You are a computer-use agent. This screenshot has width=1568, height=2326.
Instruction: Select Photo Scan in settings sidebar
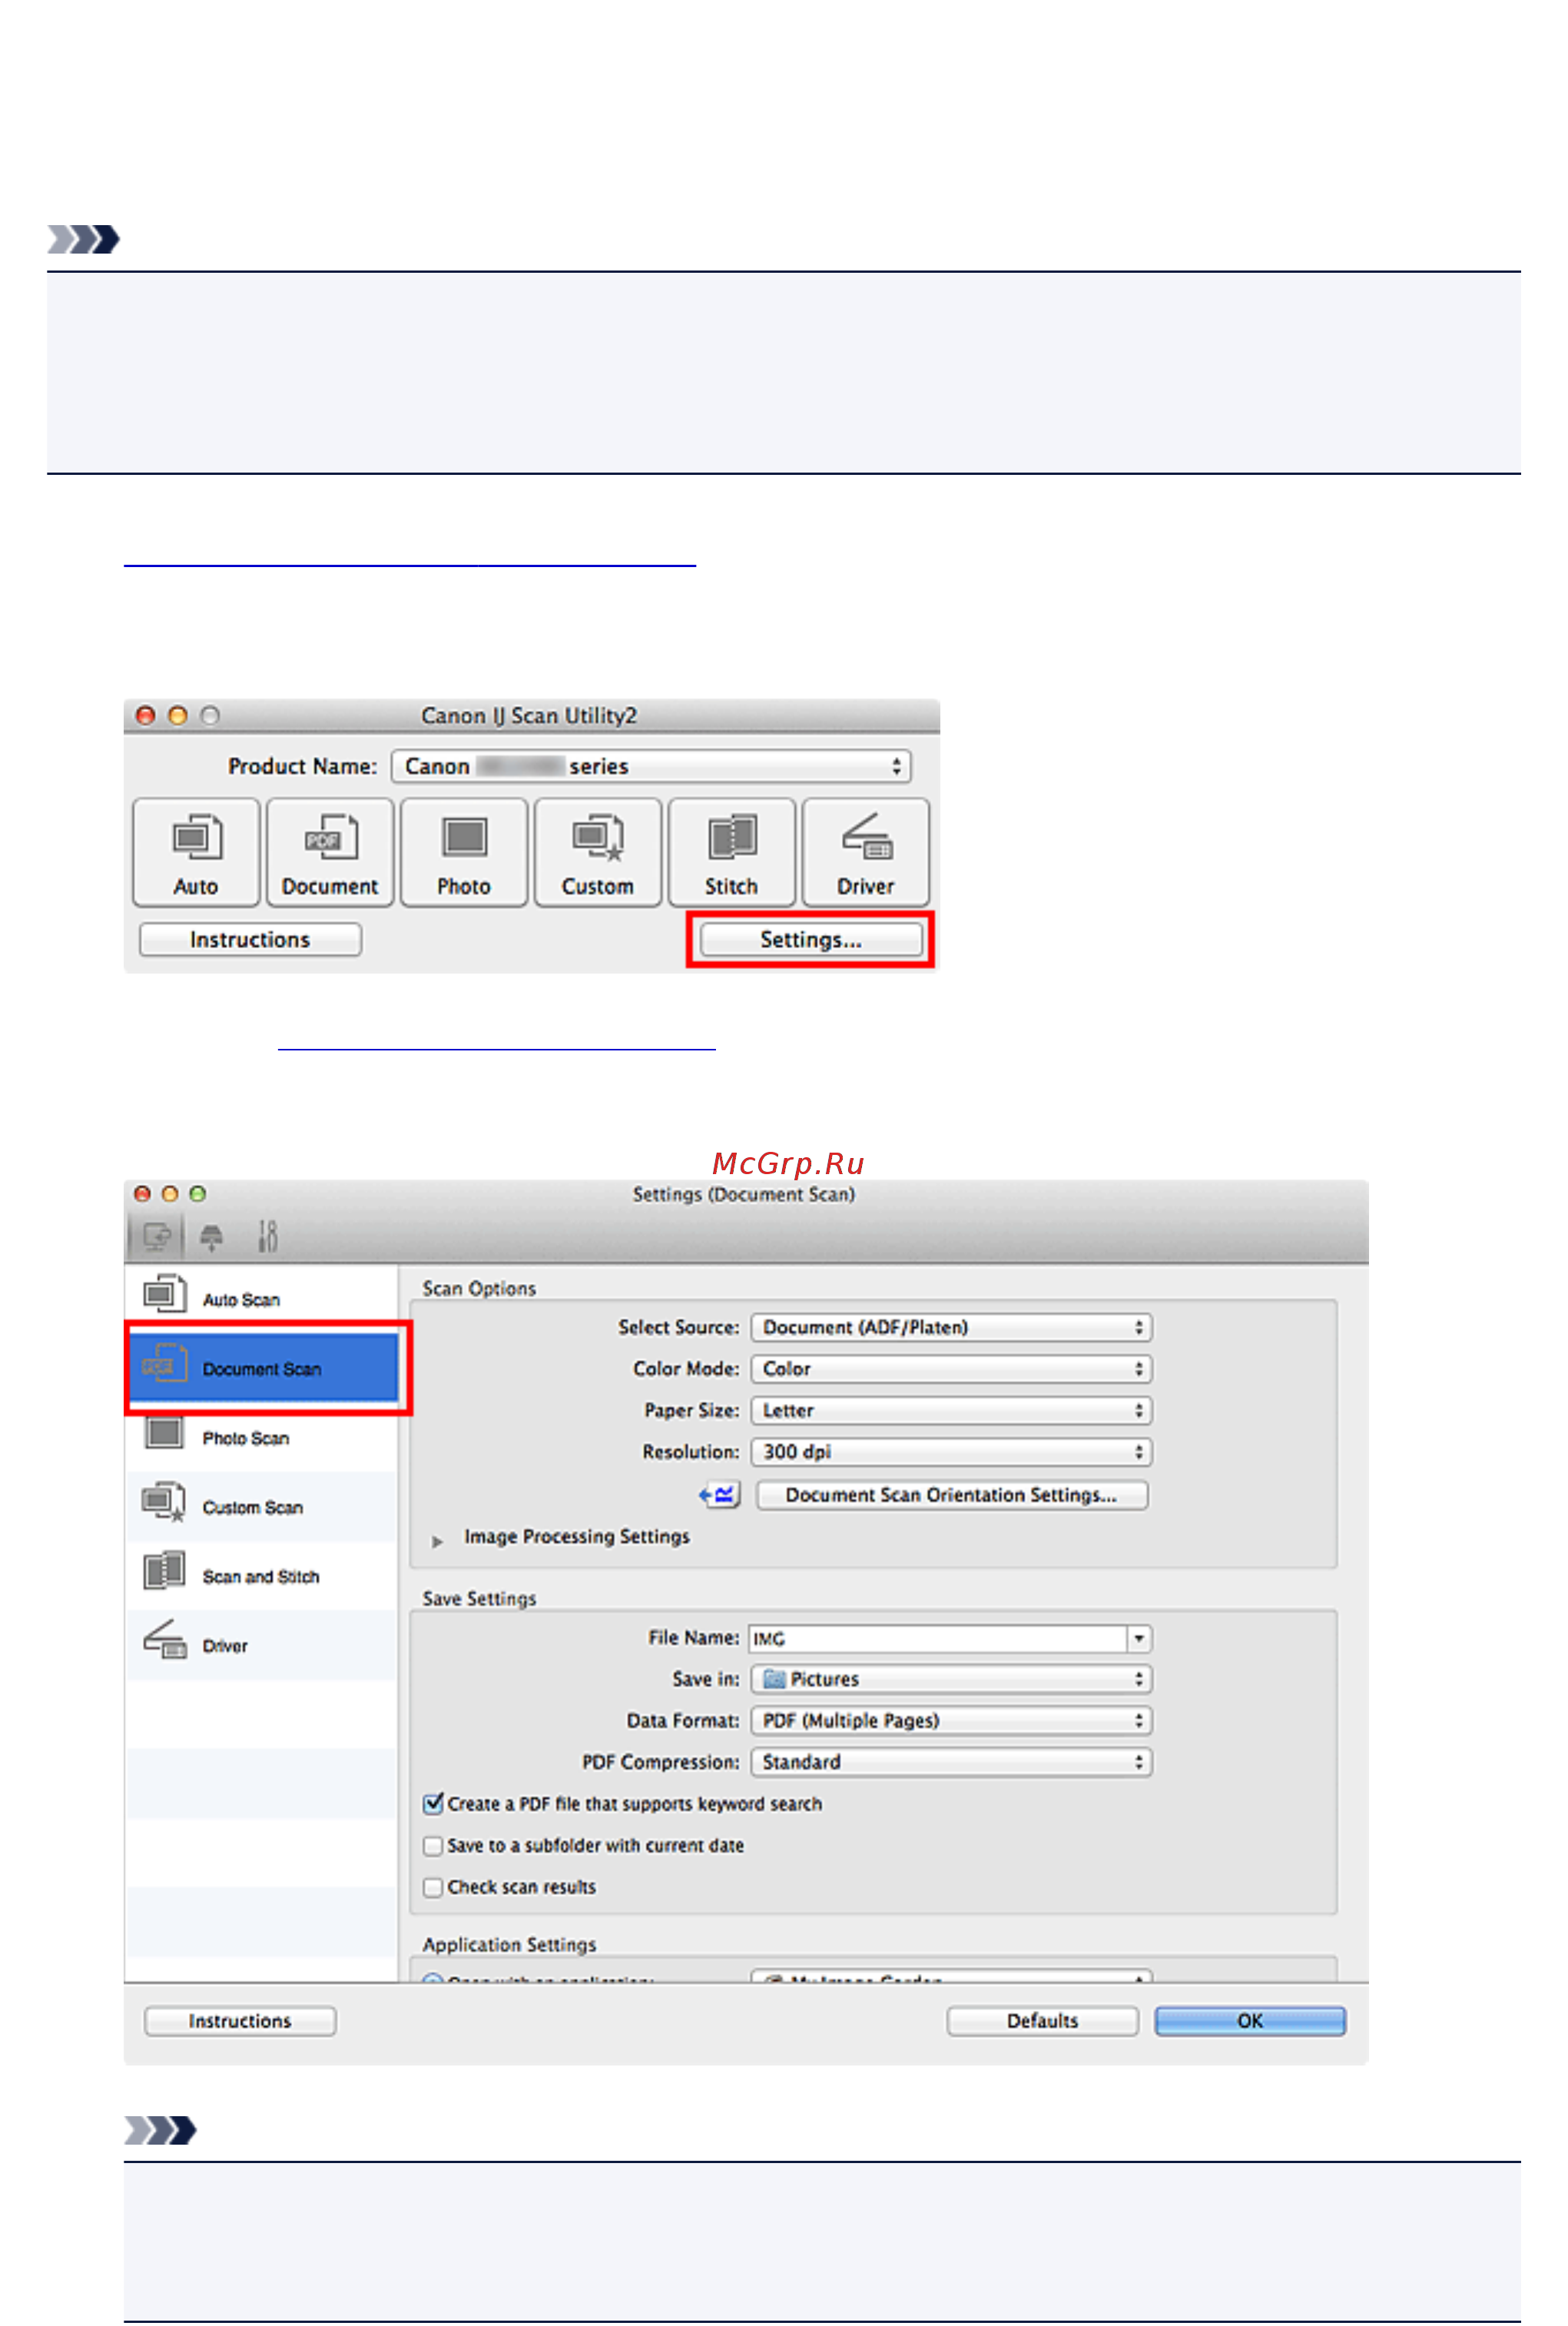tap(262, 1438)
